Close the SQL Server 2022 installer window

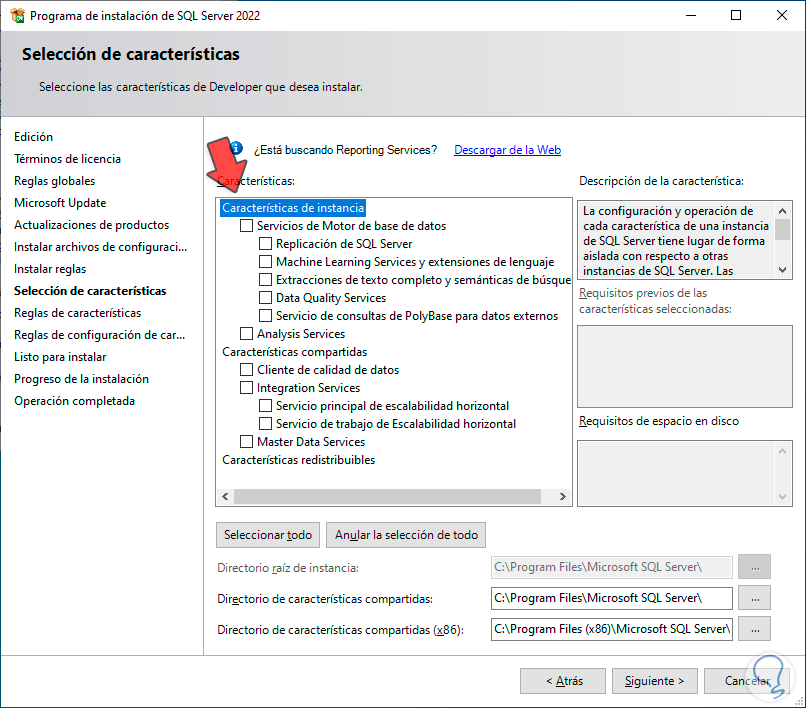[781, 15]
